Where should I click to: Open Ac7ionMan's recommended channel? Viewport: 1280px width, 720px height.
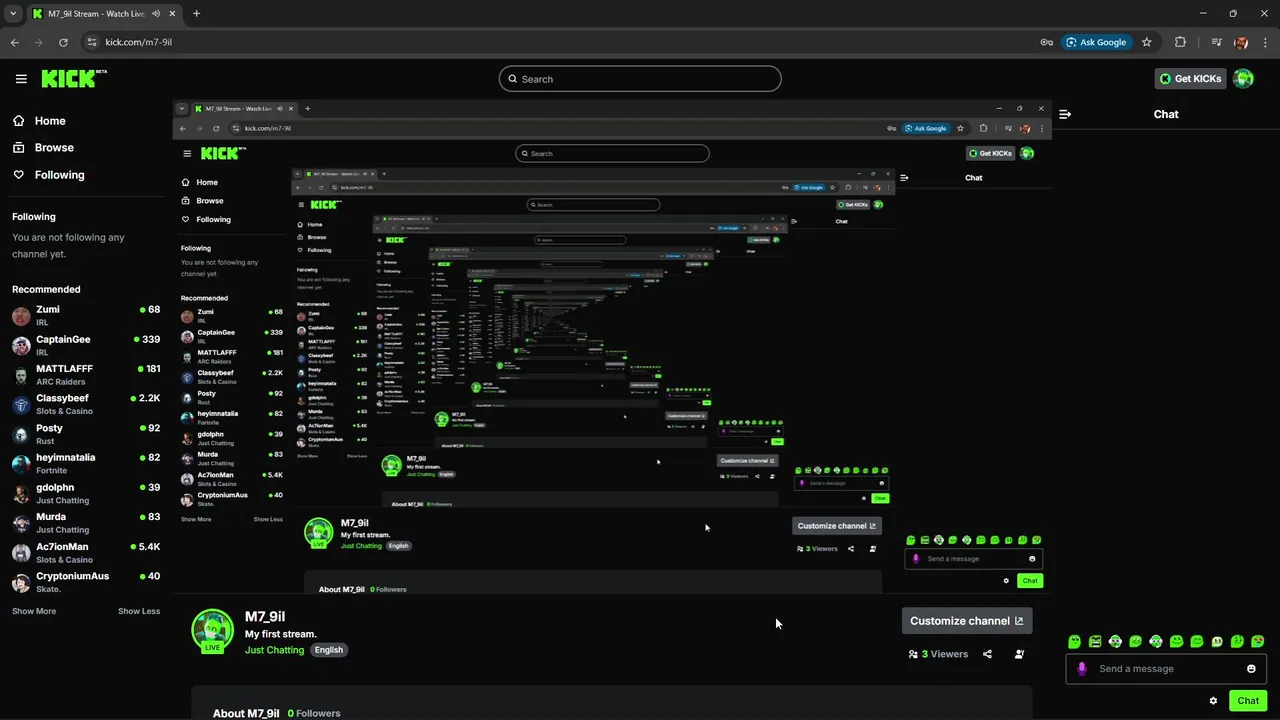click(x=86, y=553)
